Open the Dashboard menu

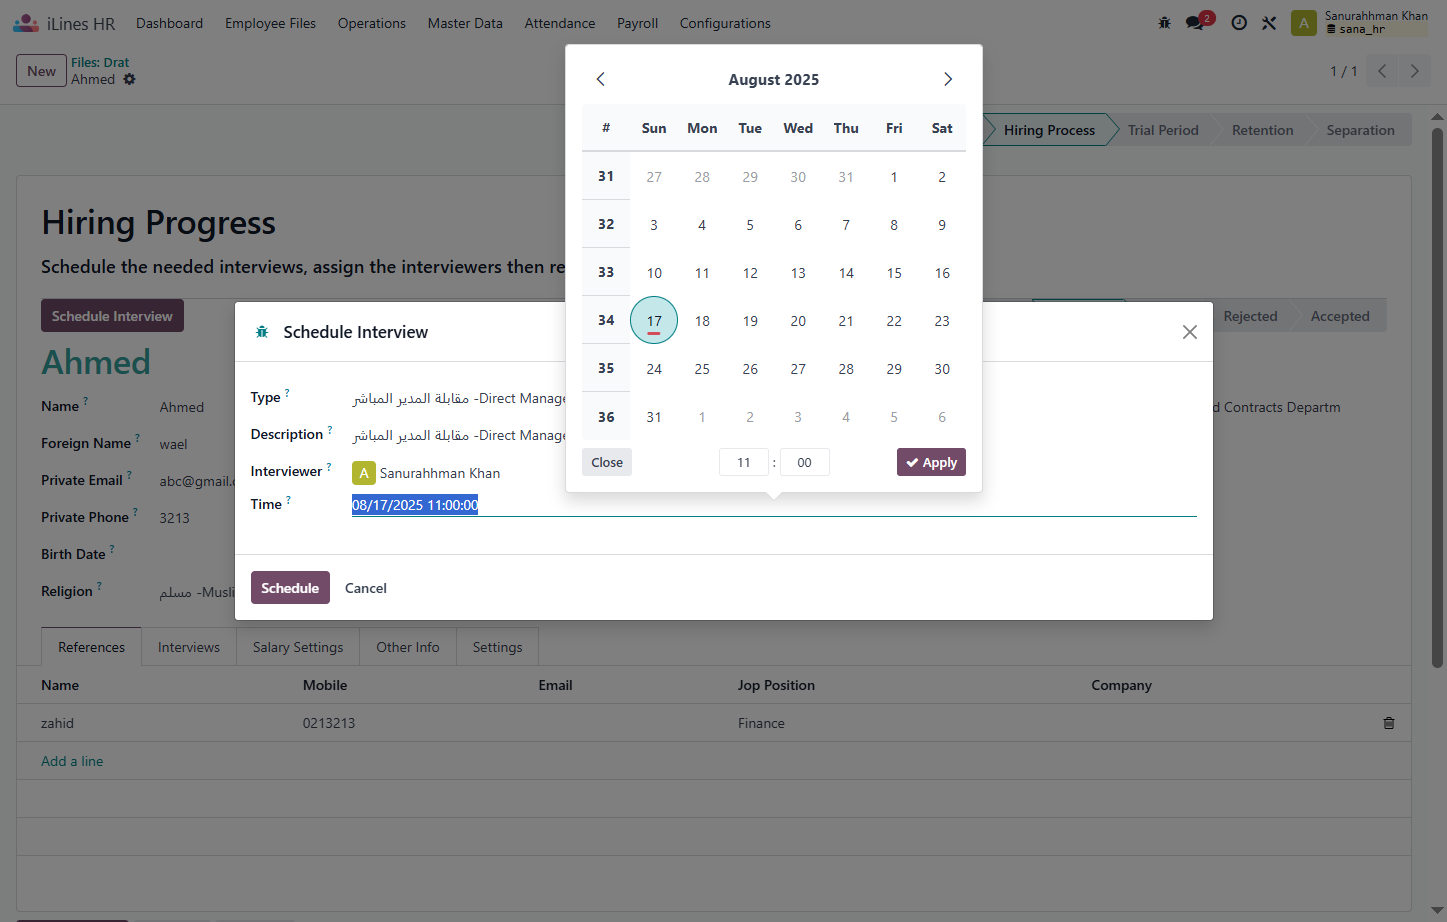170,23
